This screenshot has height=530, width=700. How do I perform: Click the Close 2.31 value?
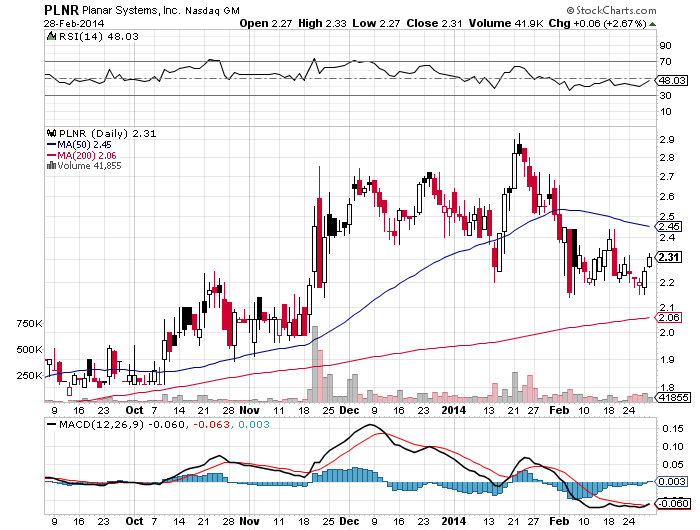(434, 23)
